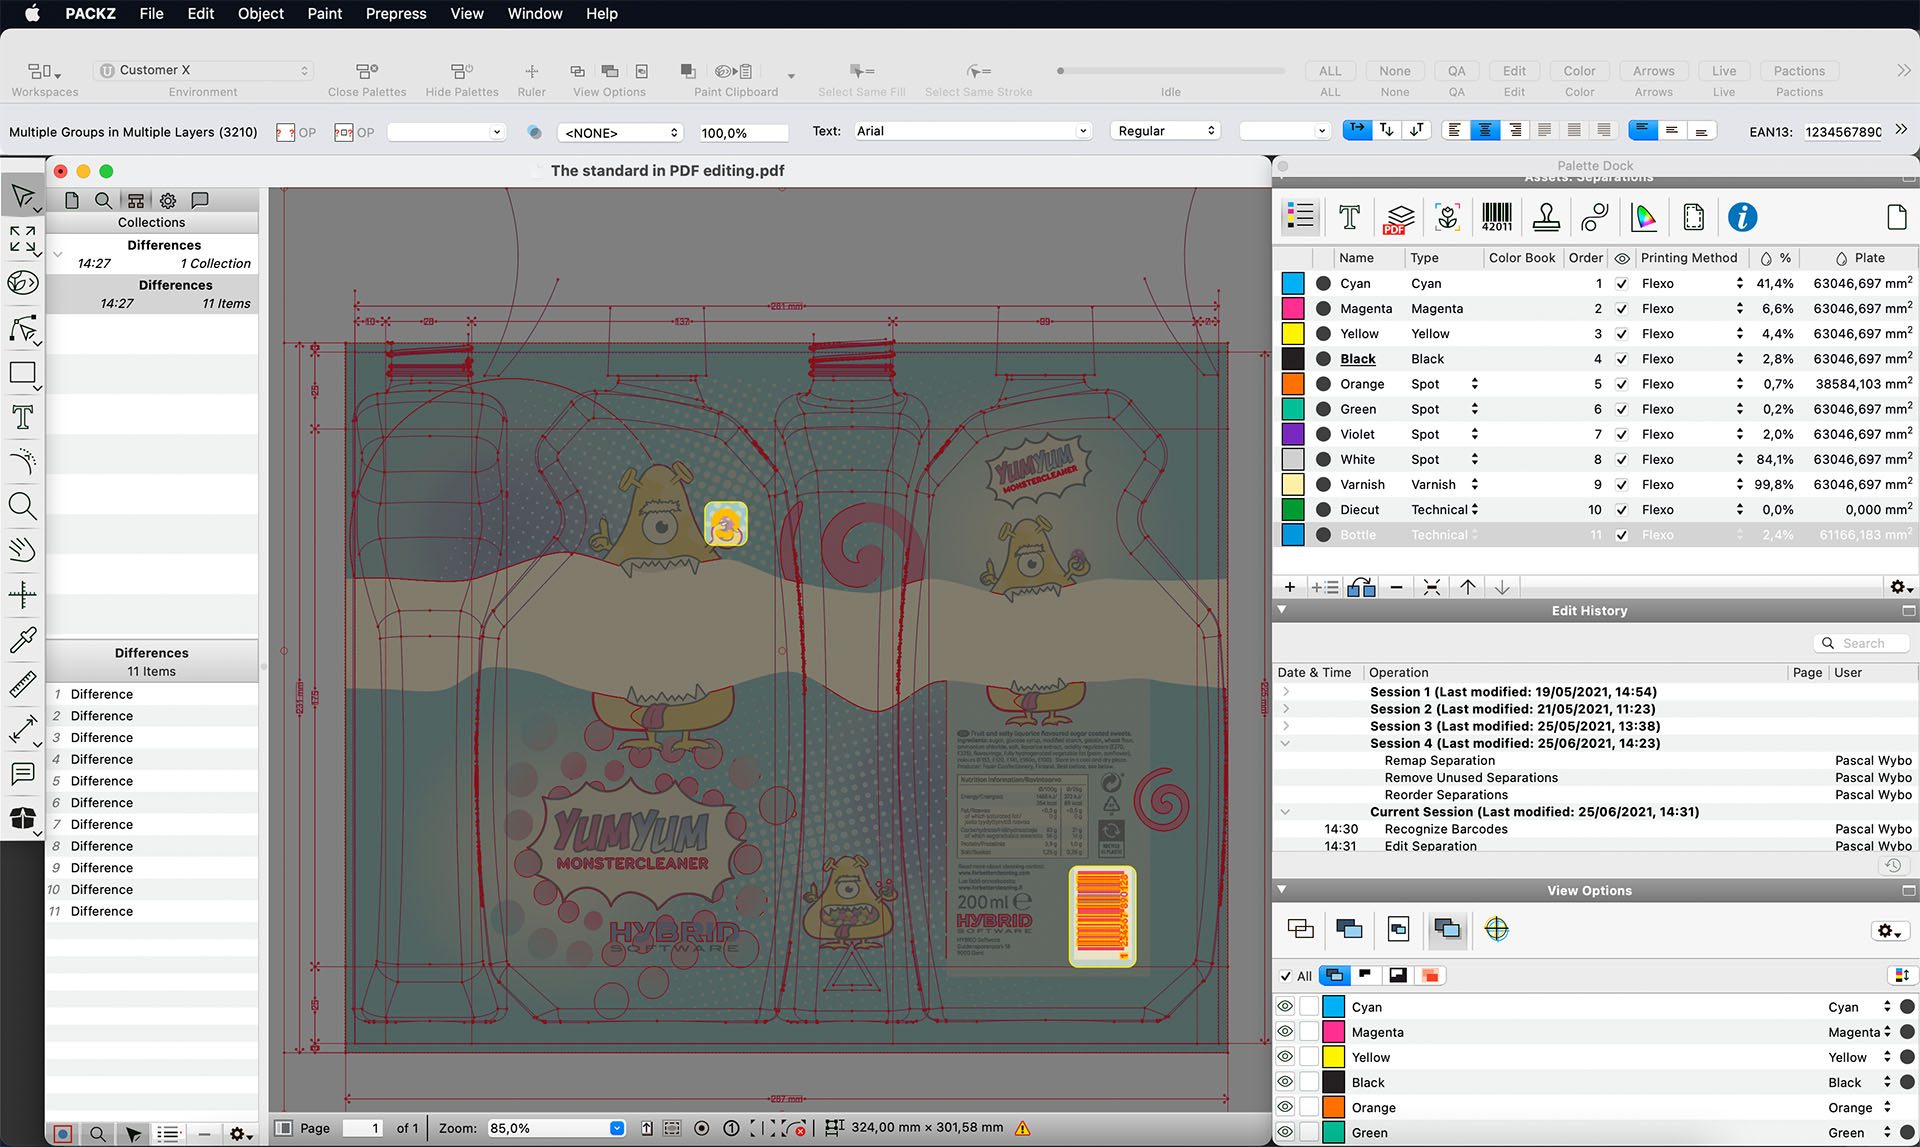Open the search tab icon in Collections panel

coord(103,200)
